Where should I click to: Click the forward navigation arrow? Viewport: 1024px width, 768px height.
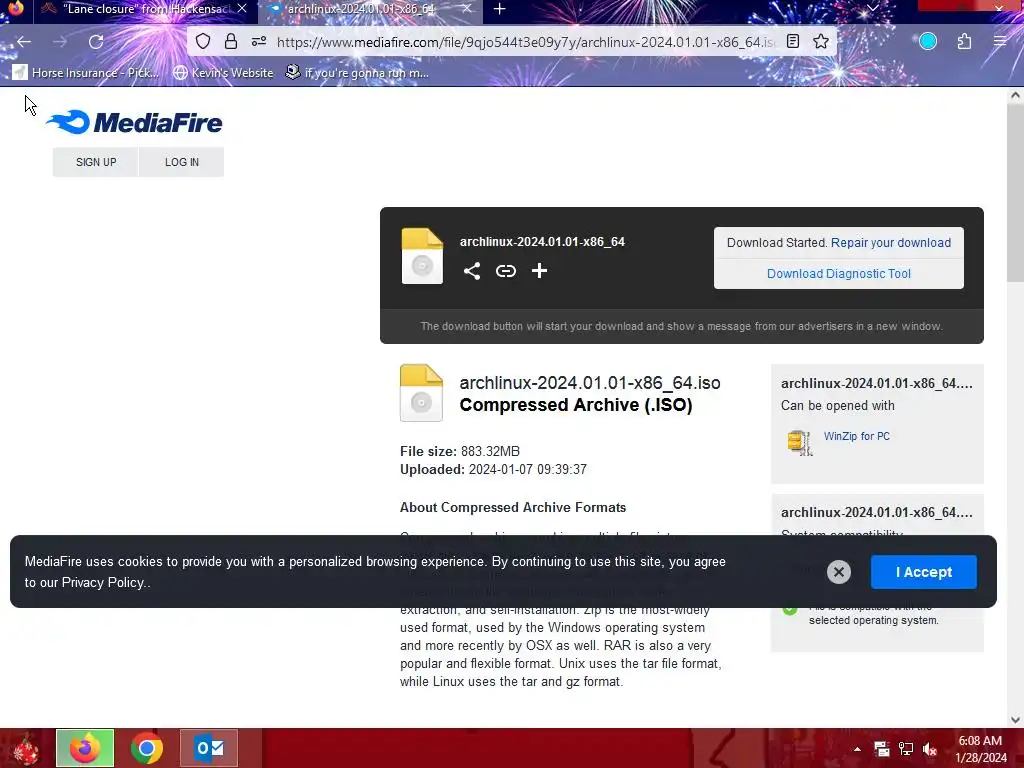(x=60, y=42)
